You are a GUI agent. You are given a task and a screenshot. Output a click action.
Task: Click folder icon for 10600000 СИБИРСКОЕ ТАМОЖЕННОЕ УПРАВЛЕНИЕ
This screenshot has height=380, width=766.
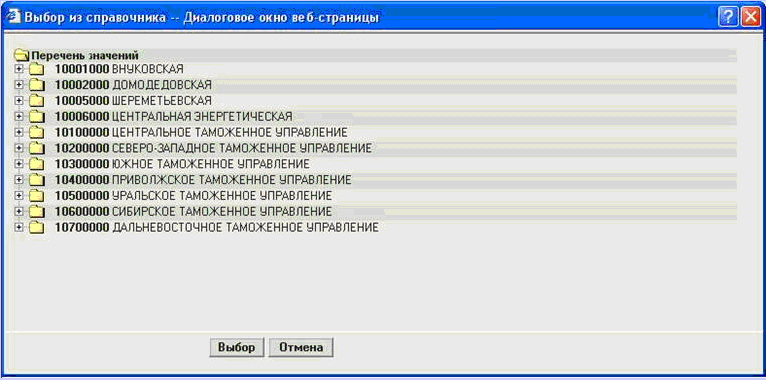pos(37,211)
